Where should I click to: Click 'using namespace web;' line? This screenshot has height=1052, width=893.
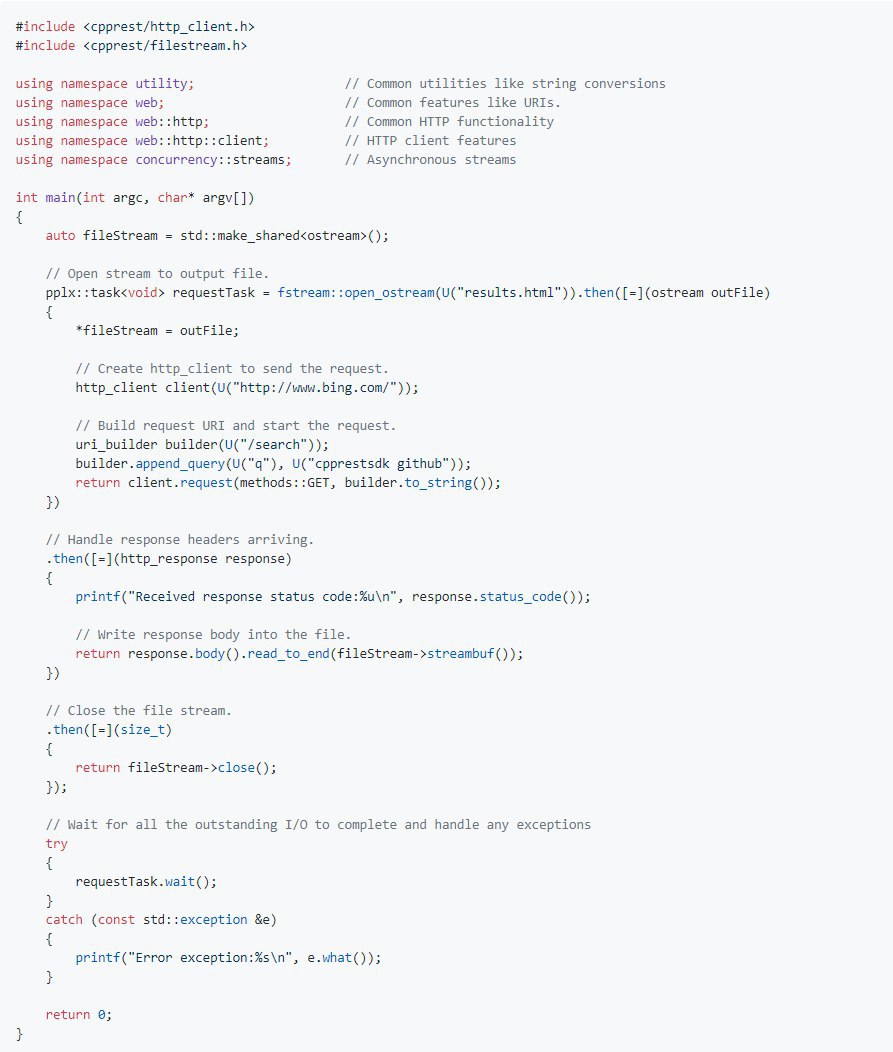[90, 103]
